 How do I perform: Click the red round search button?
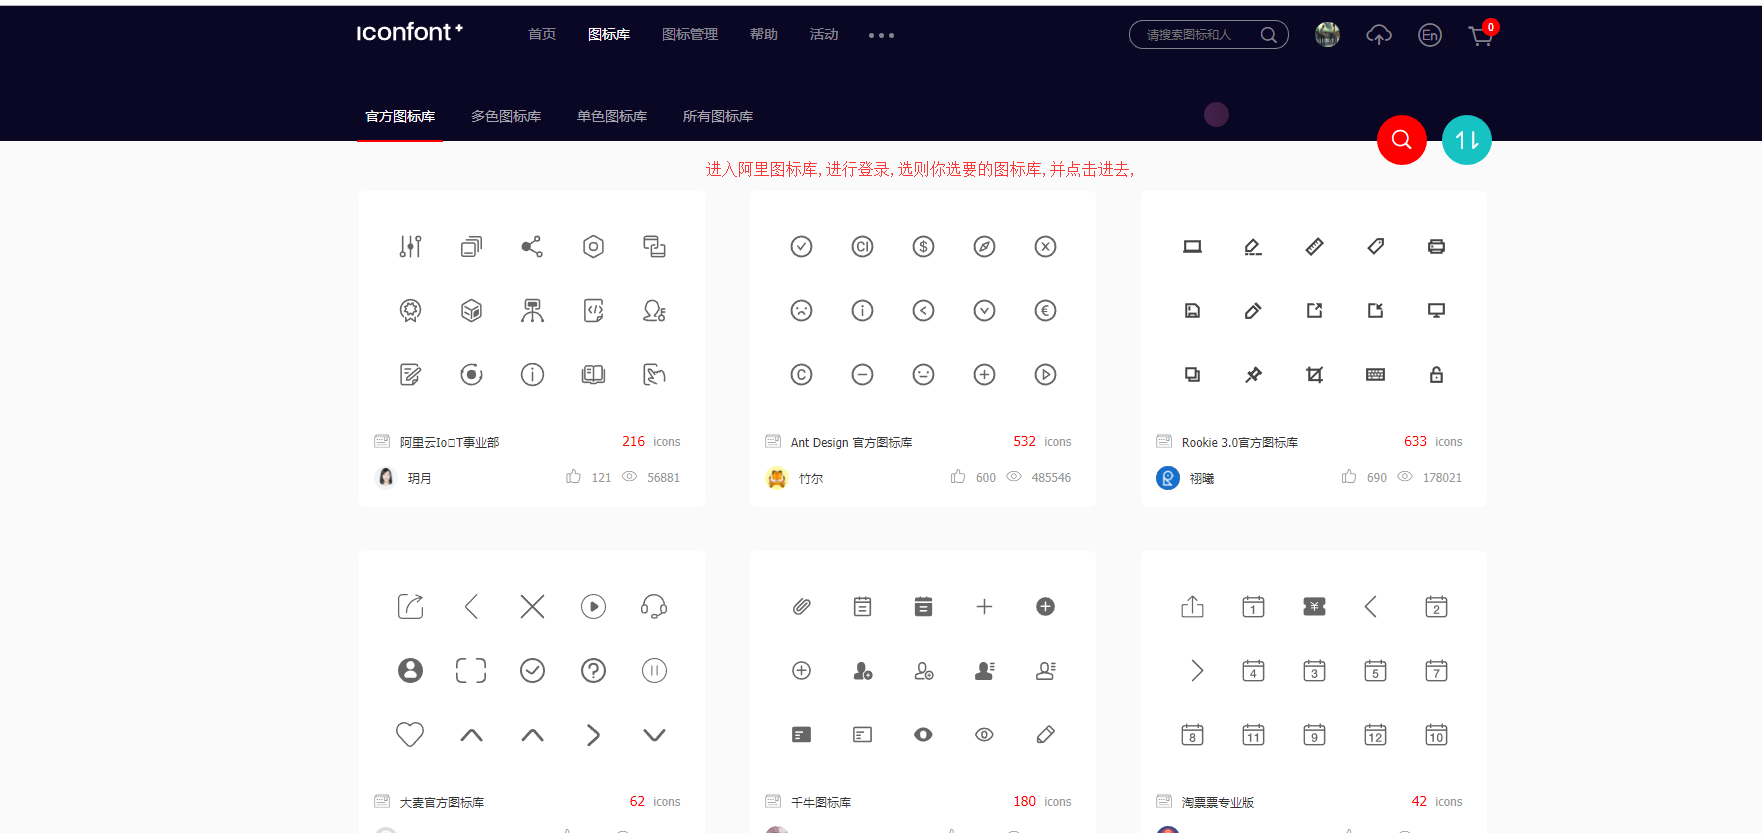(1402, 140)
